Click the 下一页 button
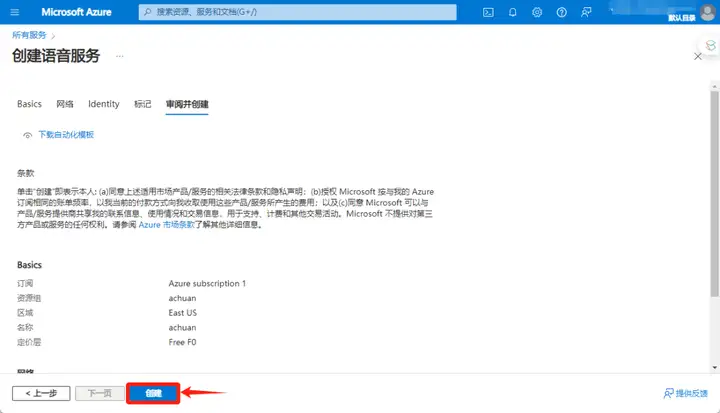Viewport: 720px width, 413px height. 100,393
